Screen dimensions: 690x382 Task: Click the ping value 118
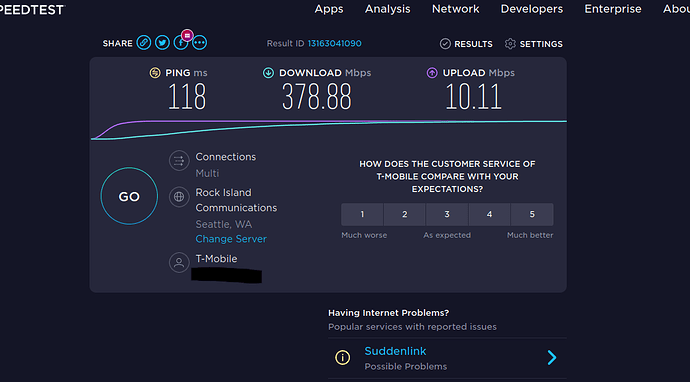[x=187, y=97]
